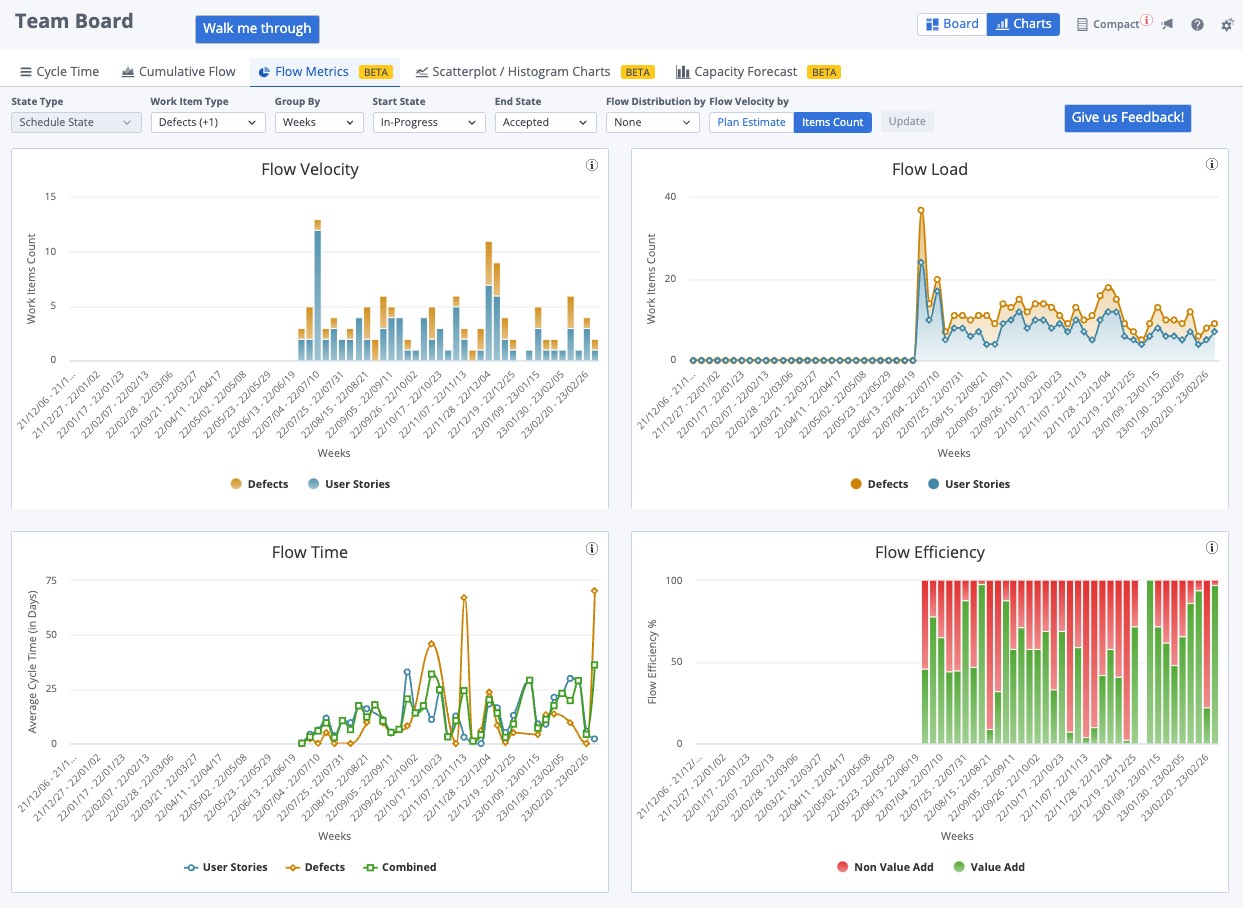Click the Flow Velocity info icon
Image resolution: width=1243 pixels, height=908 pixels.
click(592, 165)
